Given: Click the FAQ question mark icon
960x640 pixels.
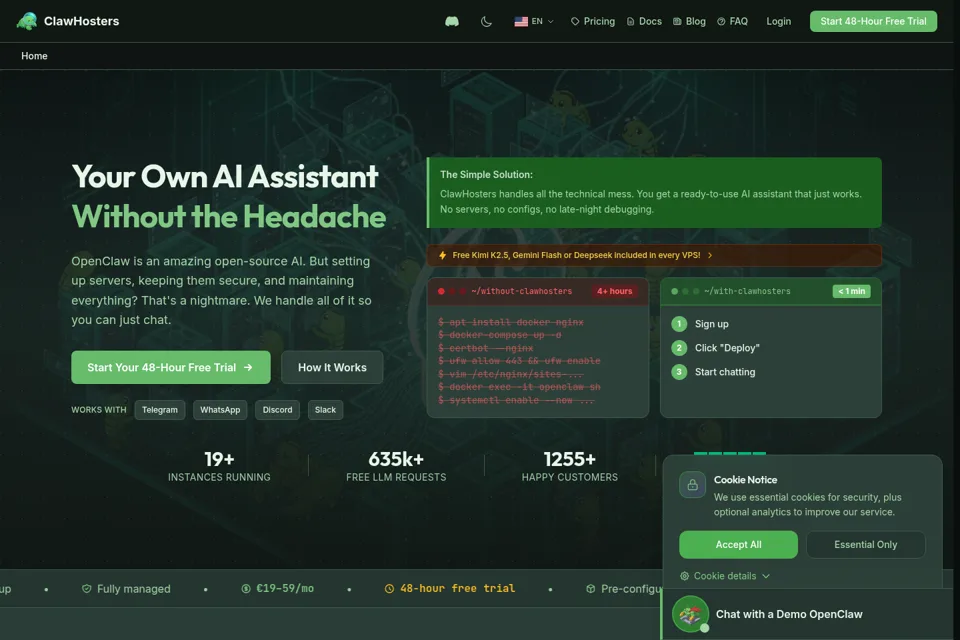Looking at the screenshot, I should (x=721, y=21).
